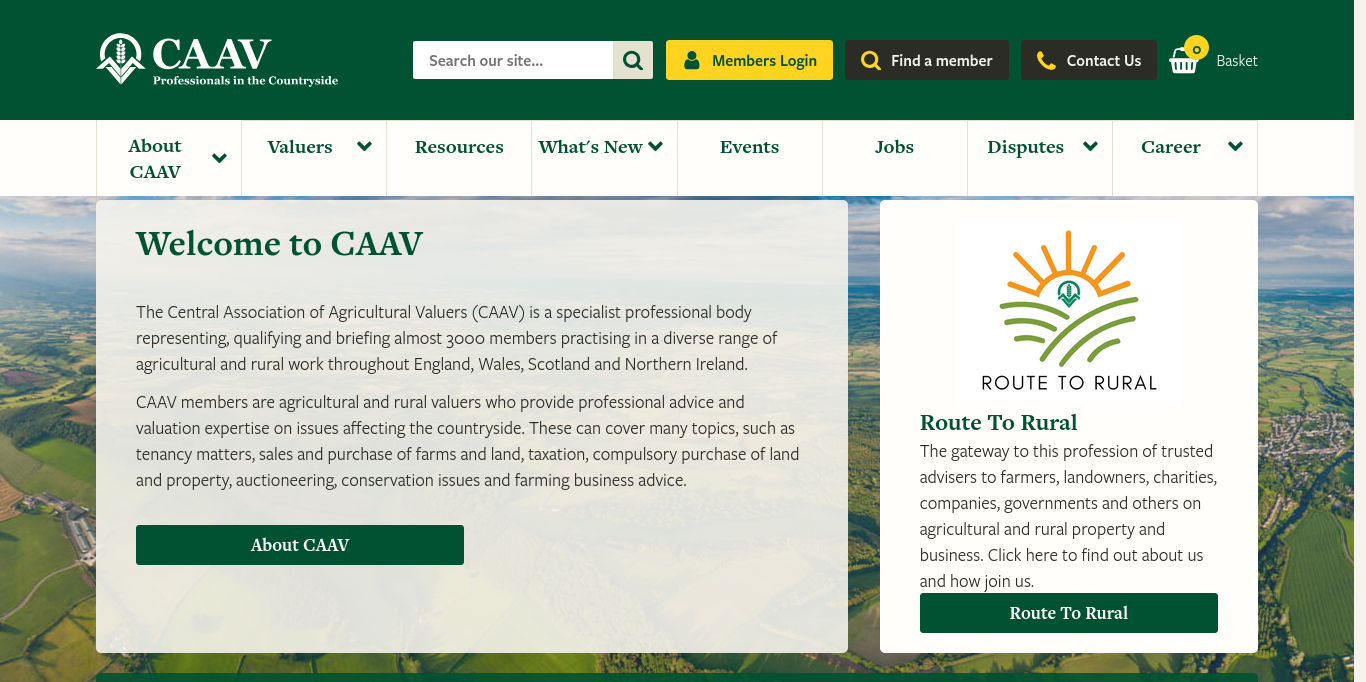Click the Route To Rural heading link
Viewport: 1366px width, 682px height.
point(998,422)
